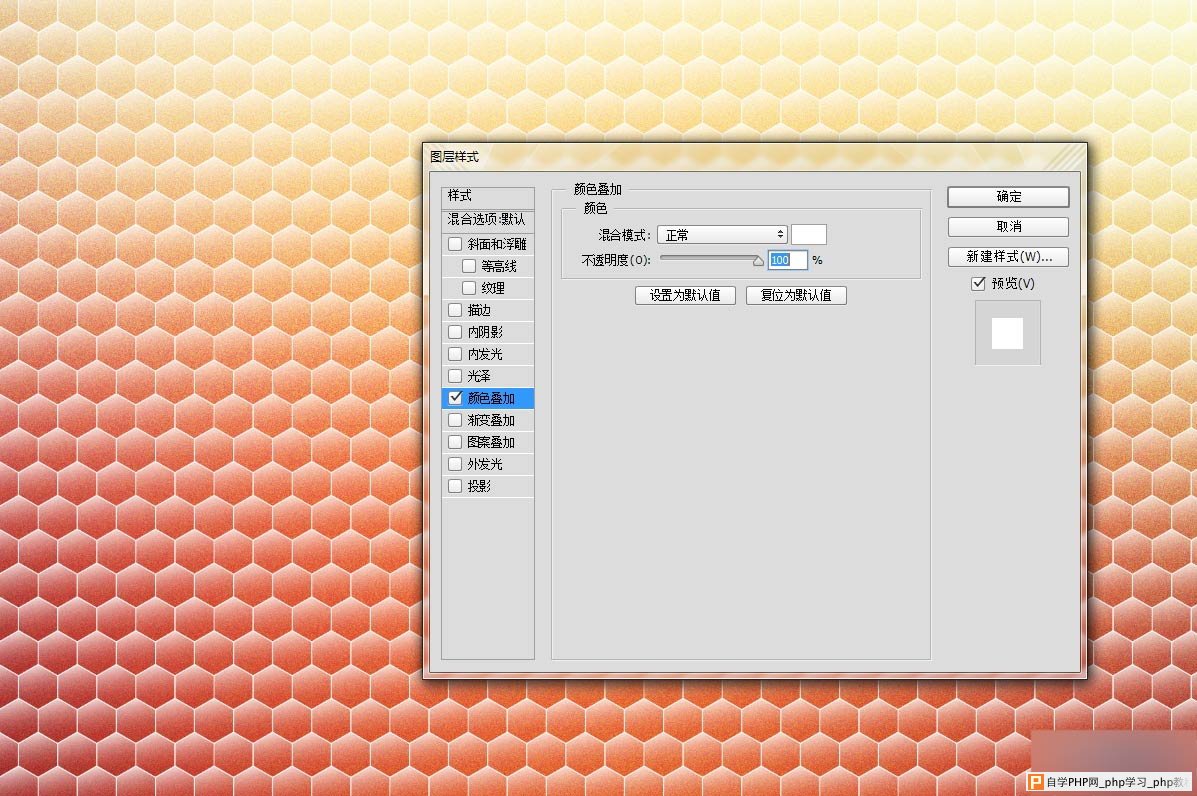
Task: Select the 斜面和浮雕 style label
Action: point(497,244)
